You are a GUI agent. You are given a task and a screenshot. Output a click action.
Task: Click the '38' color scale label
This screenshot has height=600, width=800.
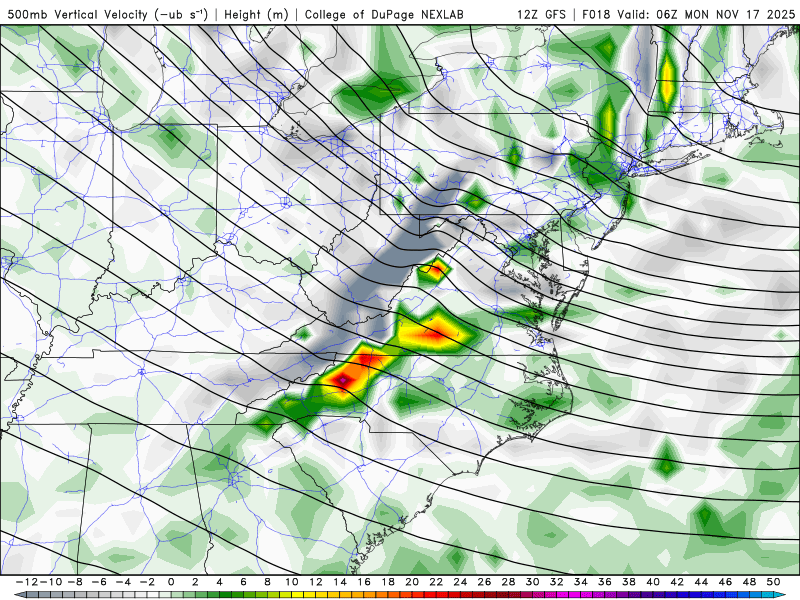(629, 582)
